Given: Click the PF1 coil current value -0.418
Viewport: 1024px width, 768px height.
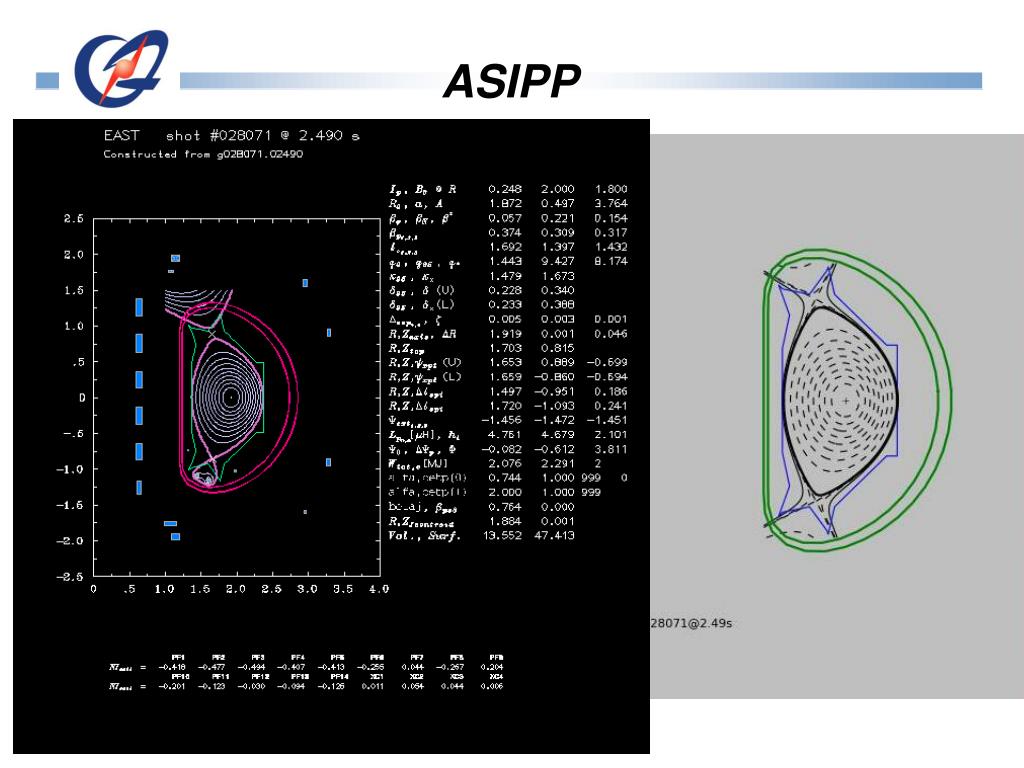Looking at the screenshot, I should [178, 667].
